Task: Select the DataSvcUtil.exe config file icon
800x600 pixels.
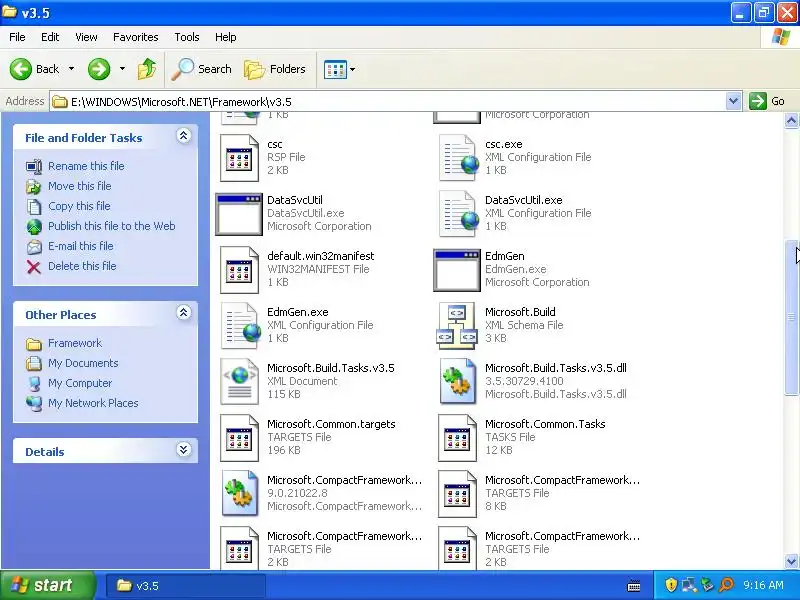Action: (x=458, y=214)
